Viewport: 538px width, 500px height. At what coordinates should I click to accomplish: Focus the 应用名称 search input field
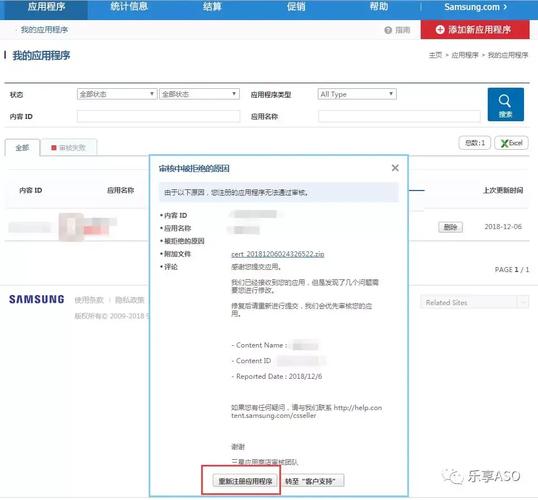click(399, 116)
